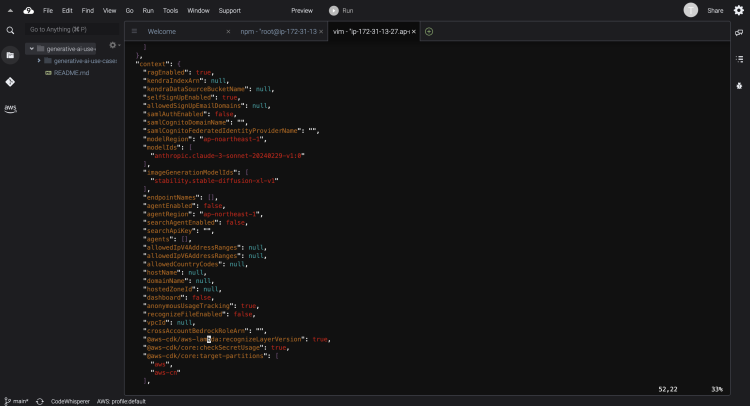Open README.md in the file tree
The image size is (750, 406).
[x=71, y=73]
